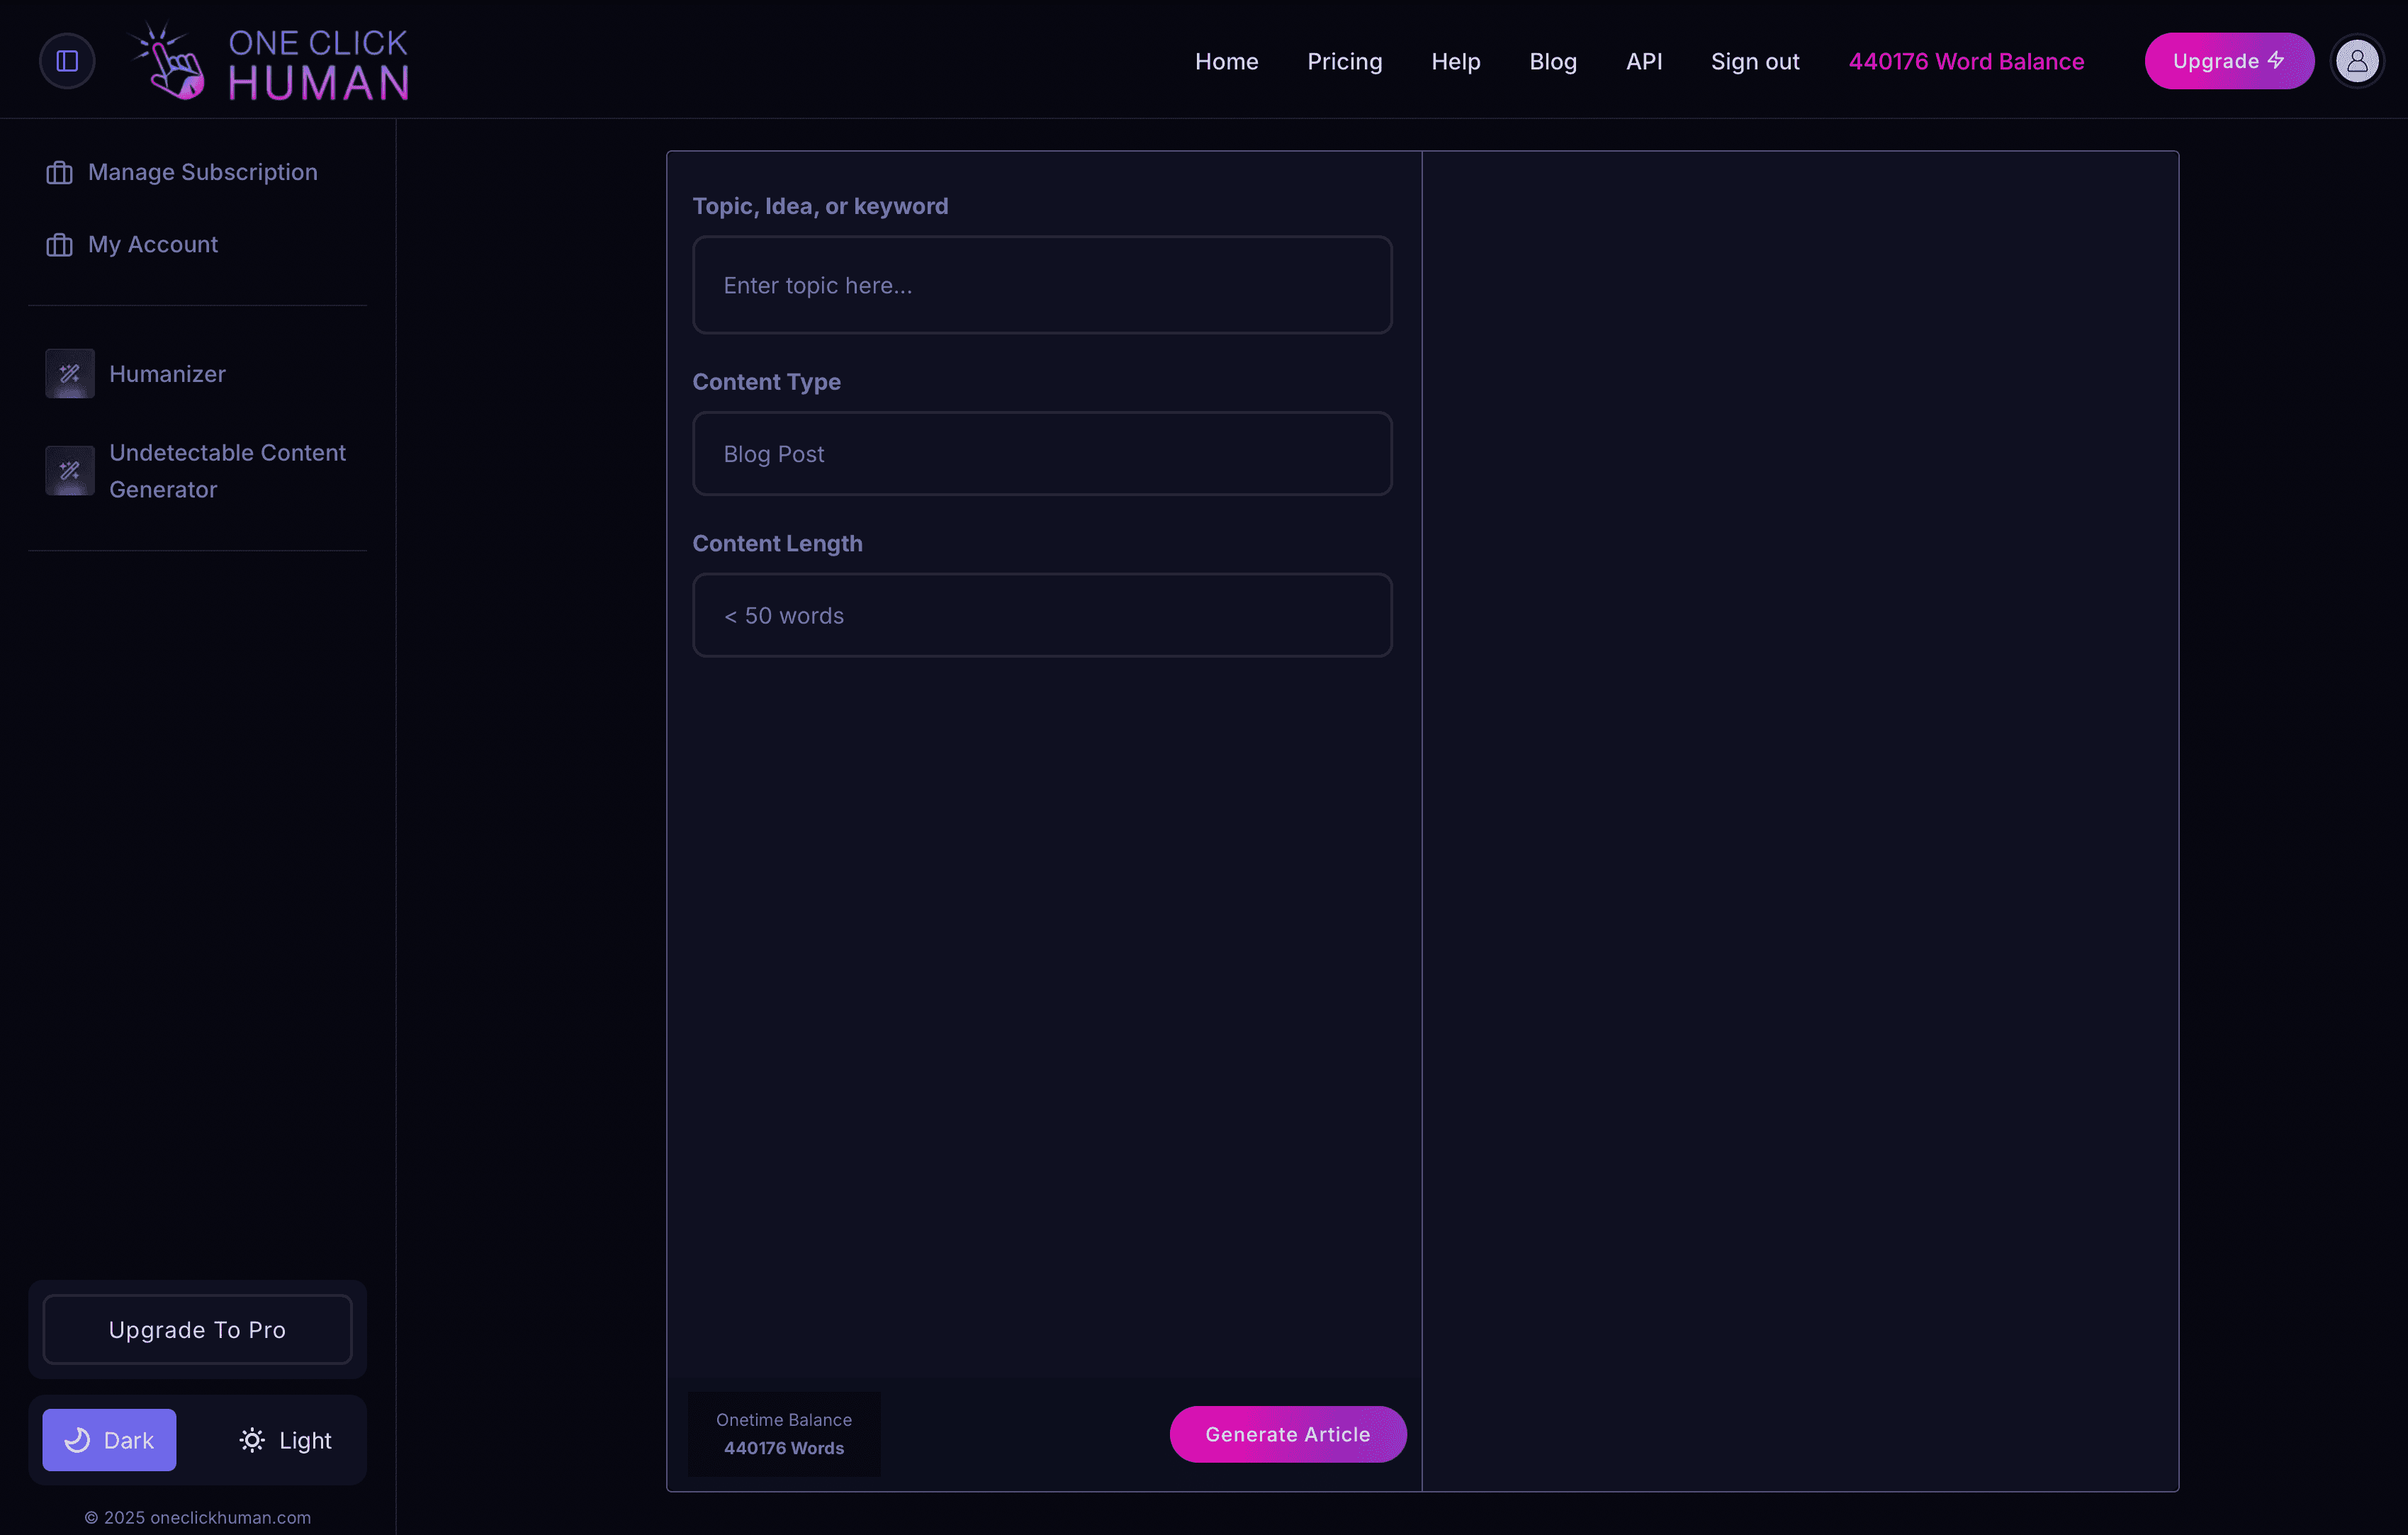The height and width of the screenshot is (1535, 2408).
Task: Click the moon icon for Dark mode
Action: coord(77,1440)
